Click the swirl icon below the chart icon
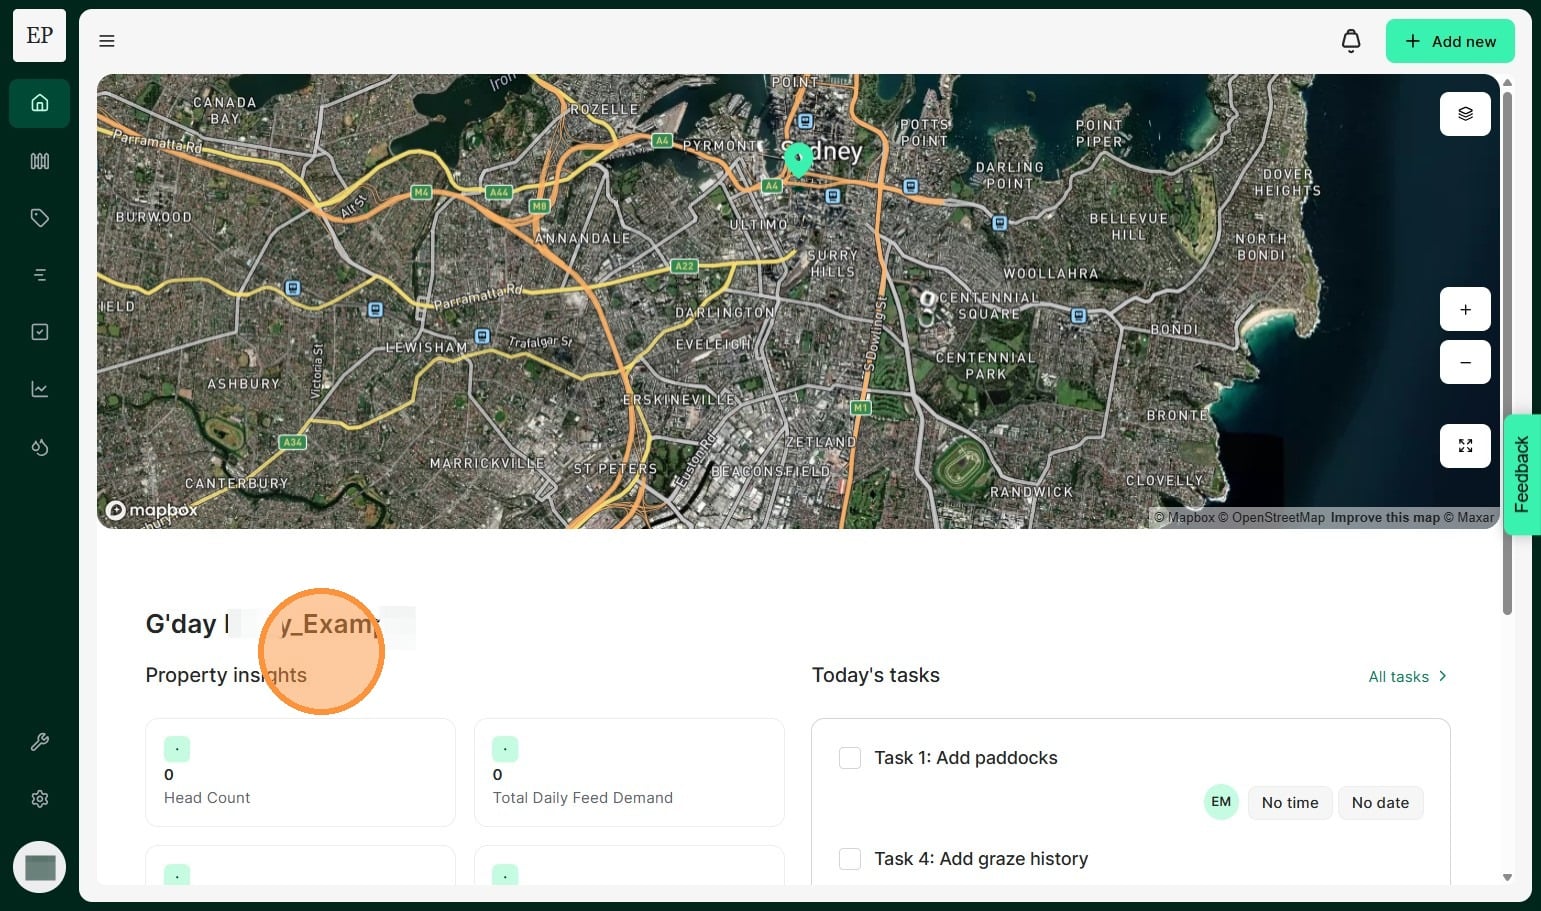Image resolution: width=1541 pixels, height=911 pixels. point(40,447)
